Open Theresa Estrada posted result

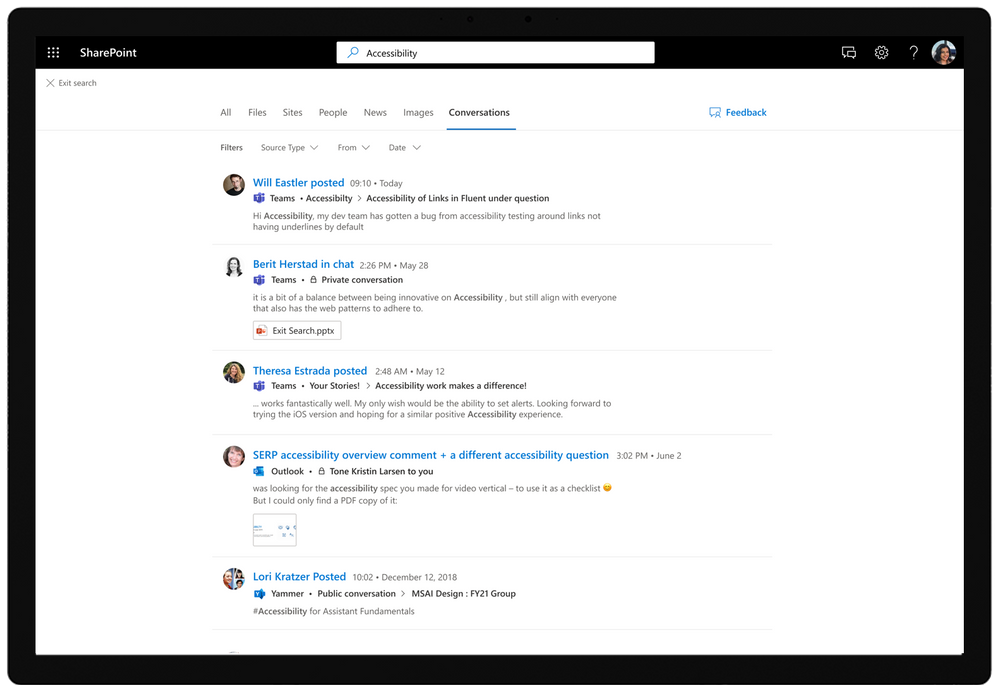click(310, 371)
